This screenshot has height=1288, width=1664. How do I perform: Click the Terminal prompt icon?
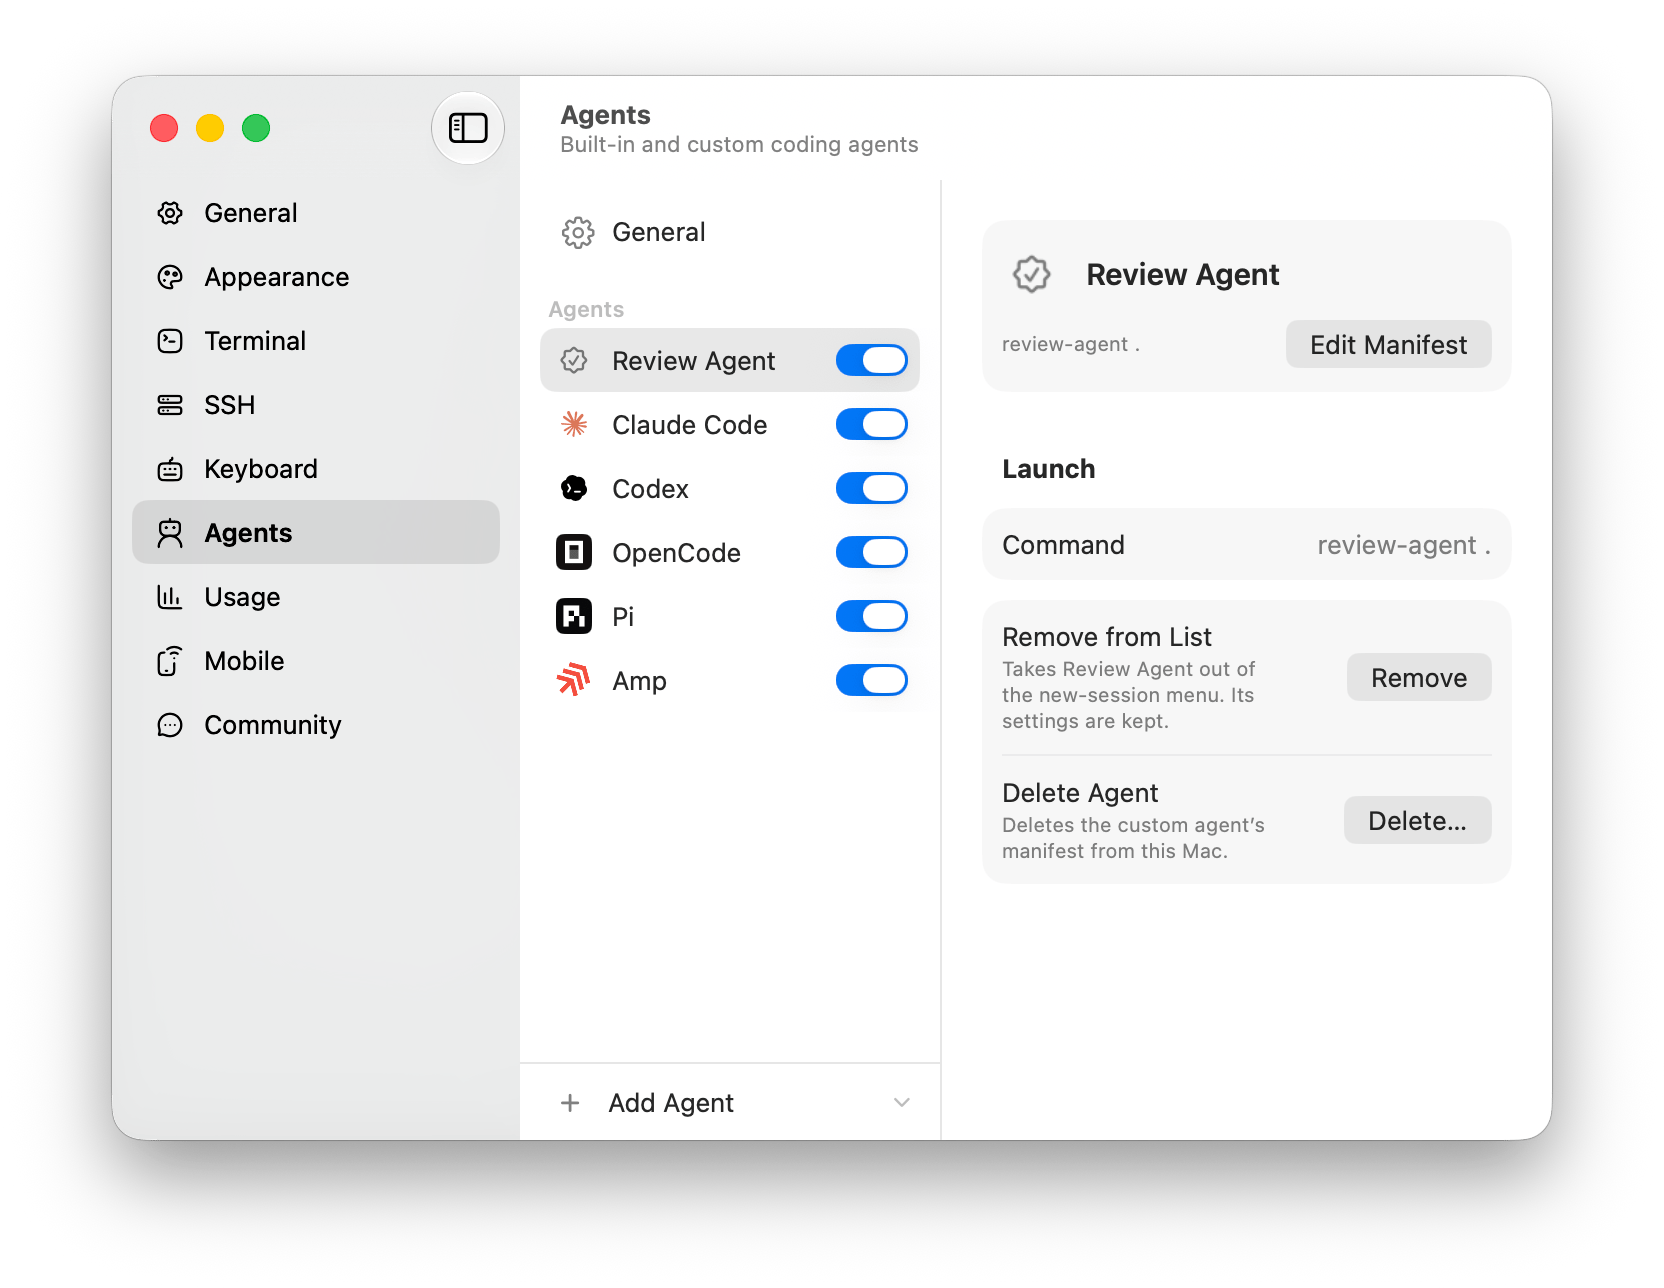point(170,341)
